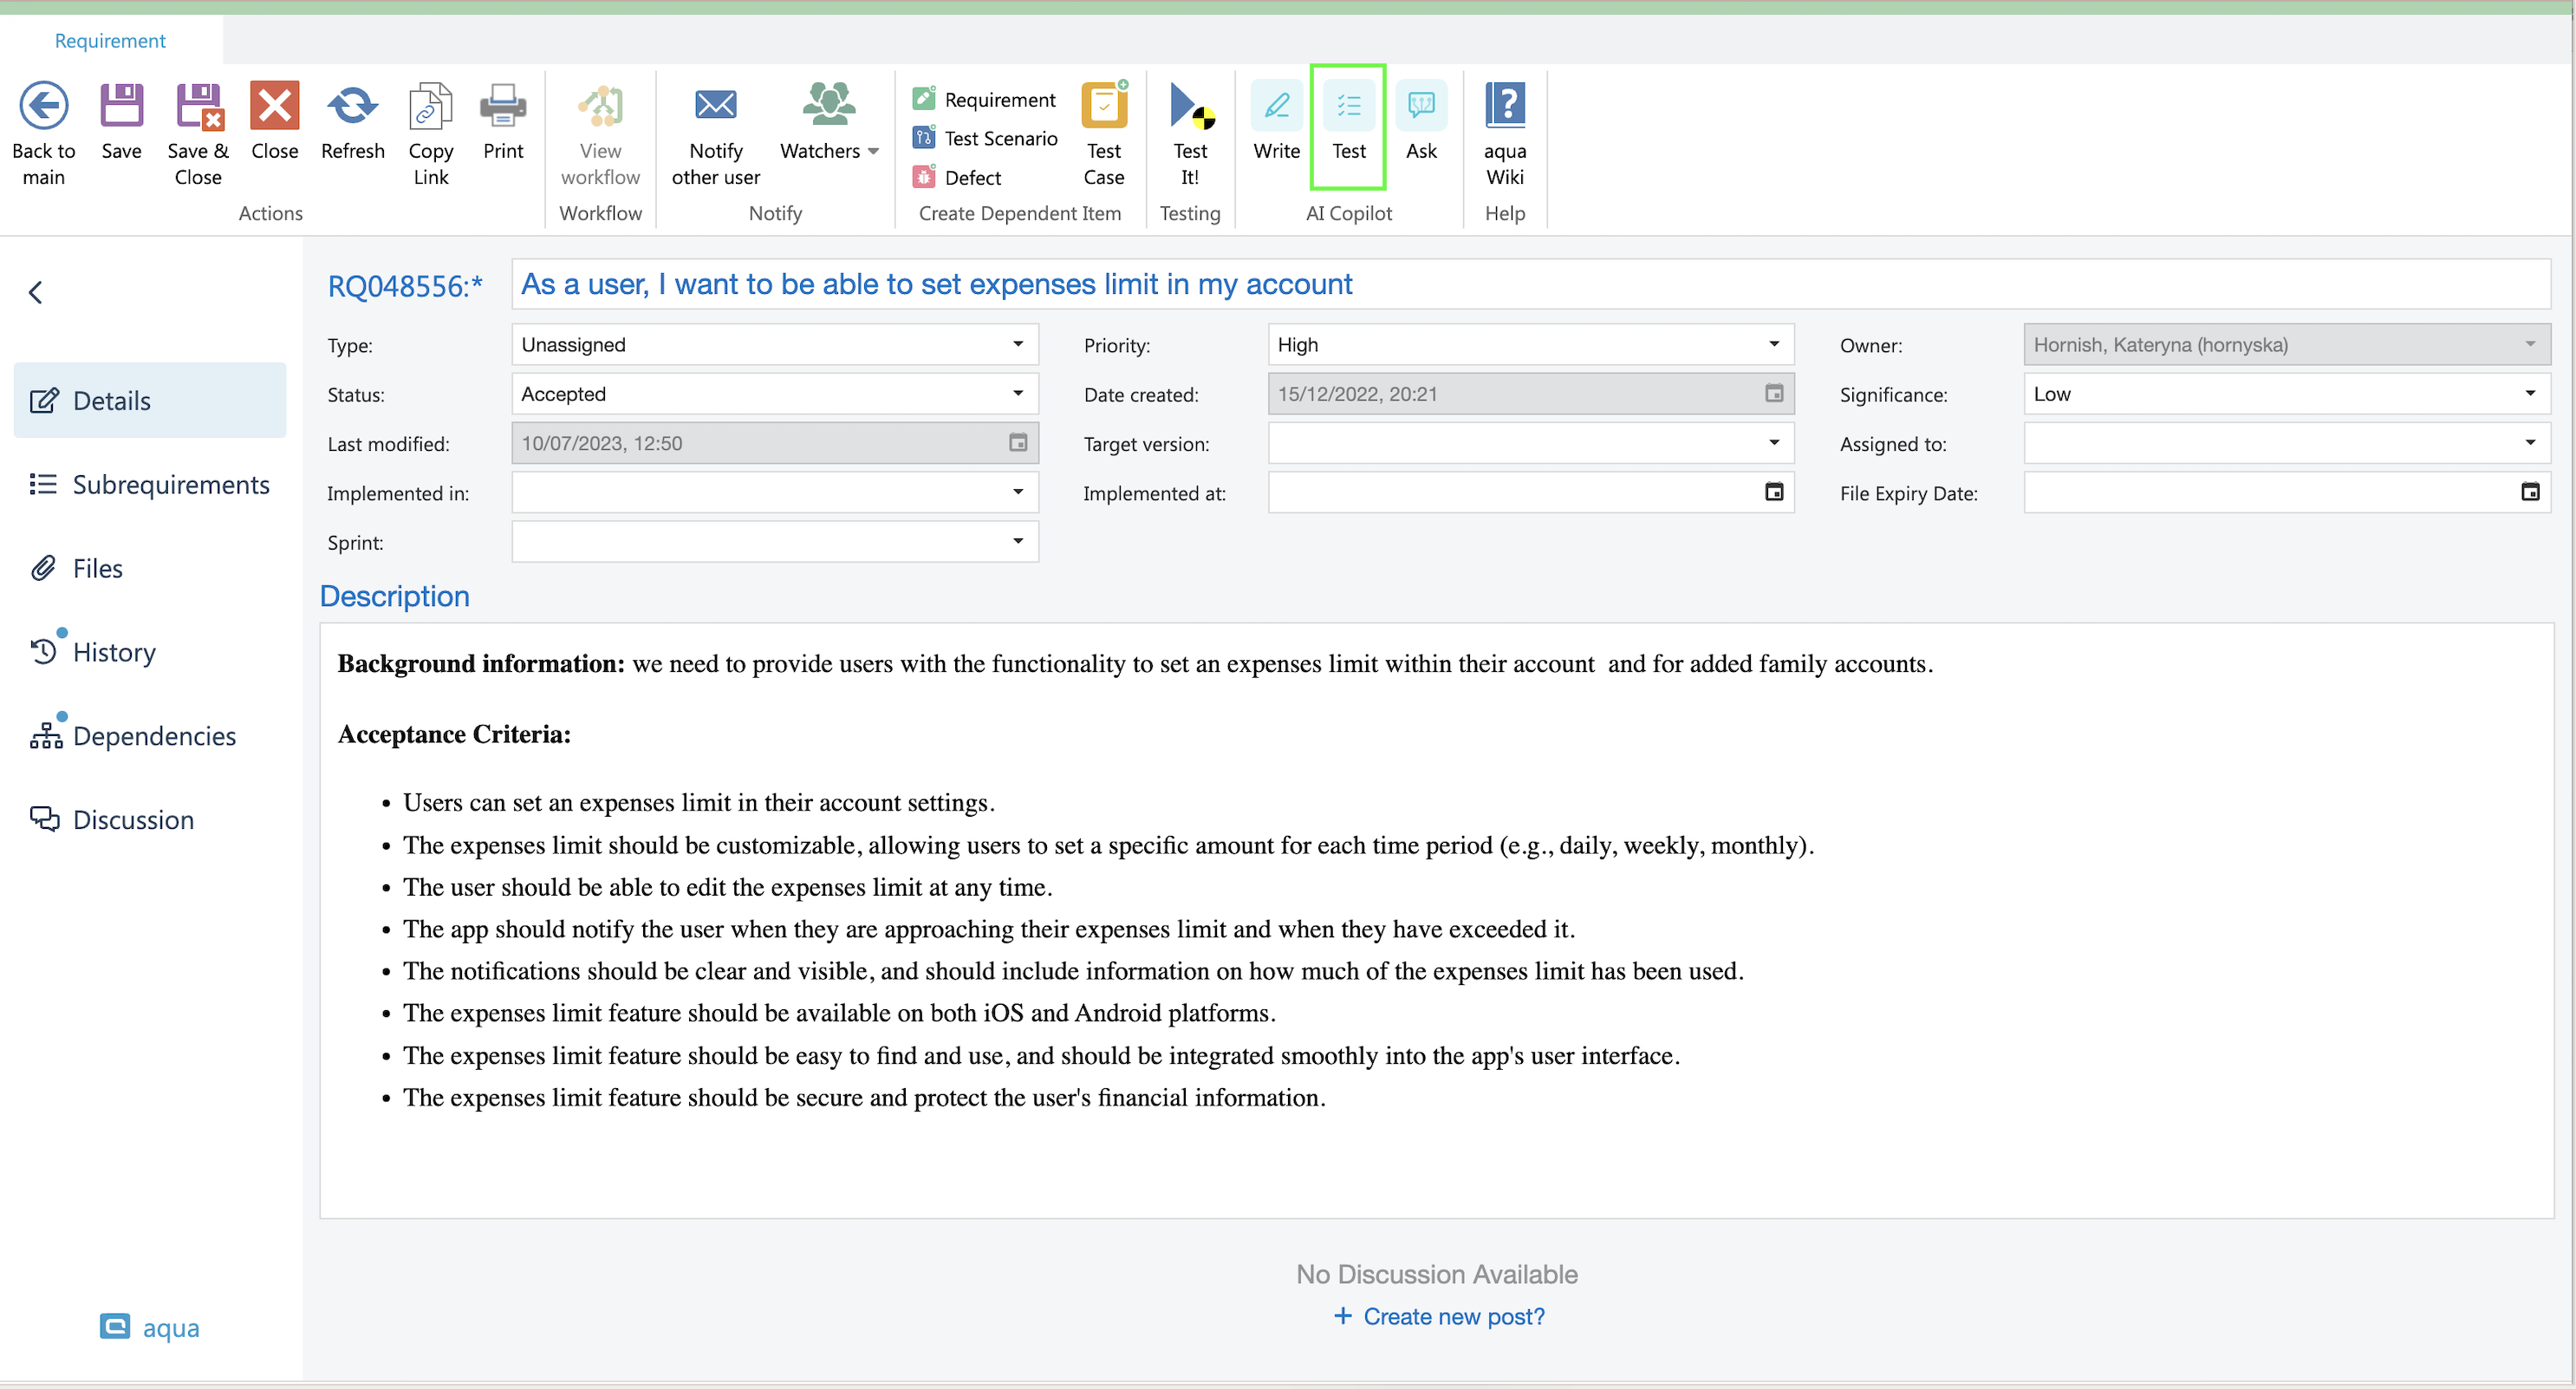Click the Copy Link icon
Viewport: 2576px width, 1389px height.
click(x=430, y=106)
